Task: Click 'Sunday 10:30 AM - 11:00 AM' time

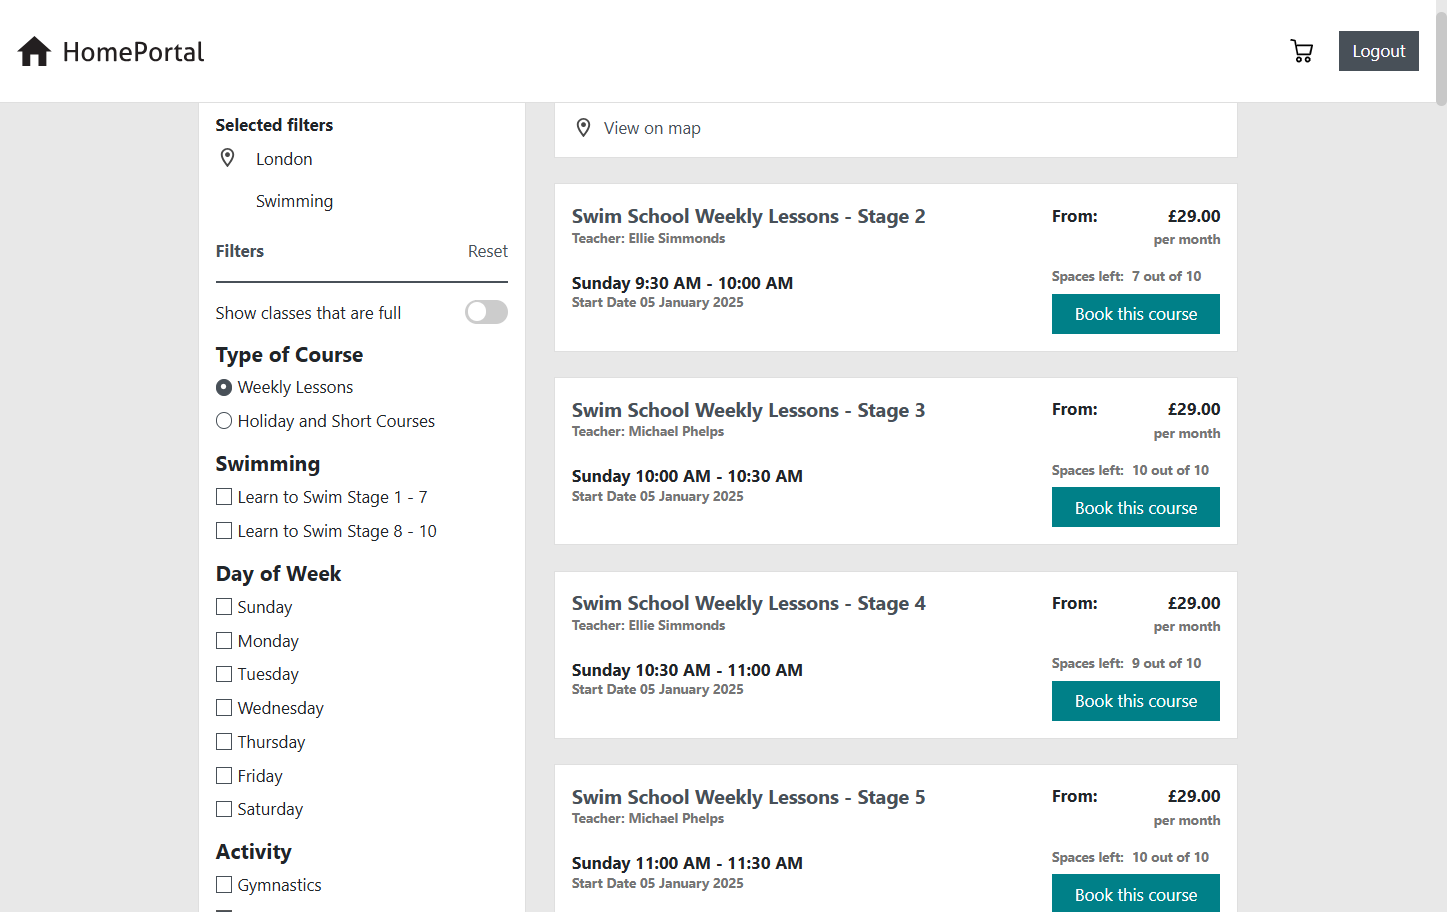Action: 687,670
